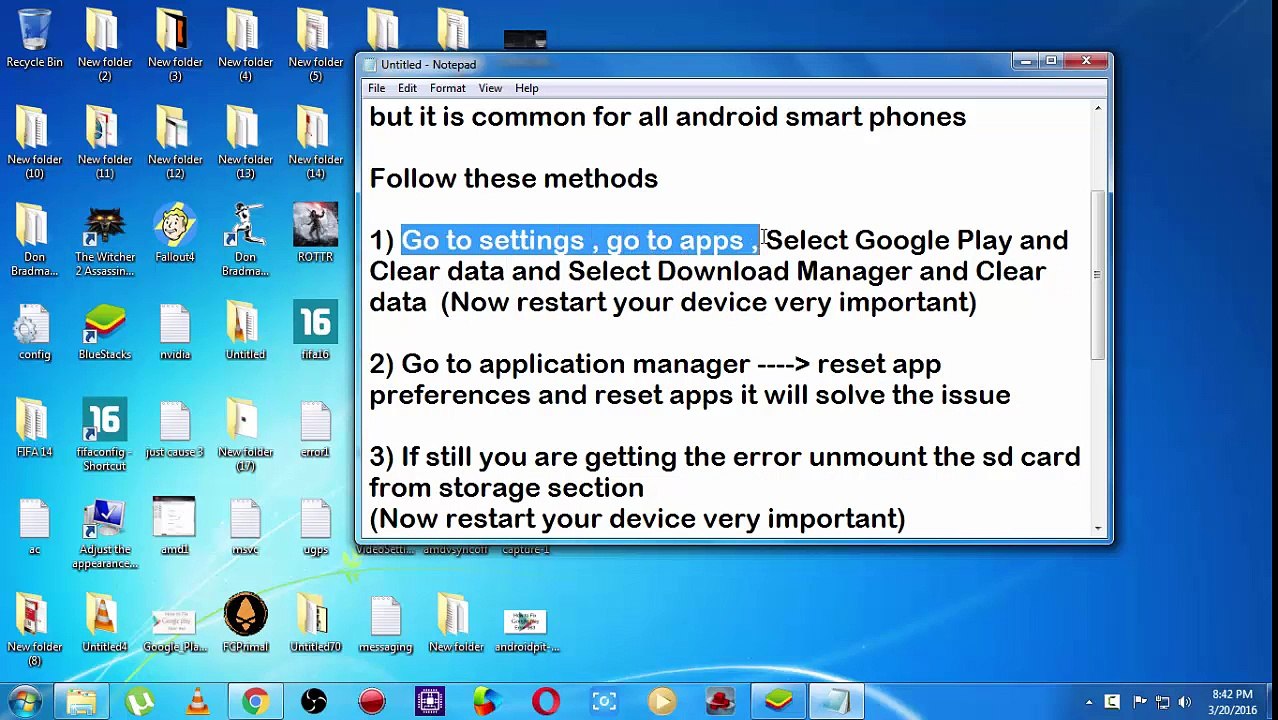This screenshot has height=720, width=1278.
Task: Select the just cause 3 file
Action: point(175,429)
